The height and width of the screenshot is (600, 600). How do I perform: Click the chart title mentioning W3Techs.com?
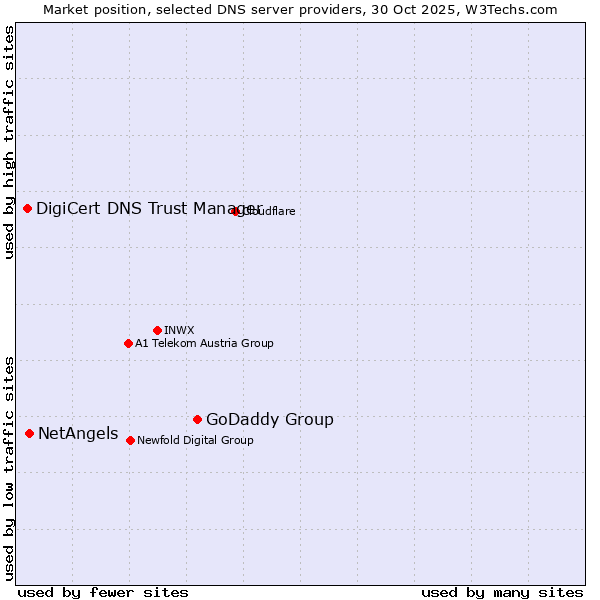click(300, 9)
